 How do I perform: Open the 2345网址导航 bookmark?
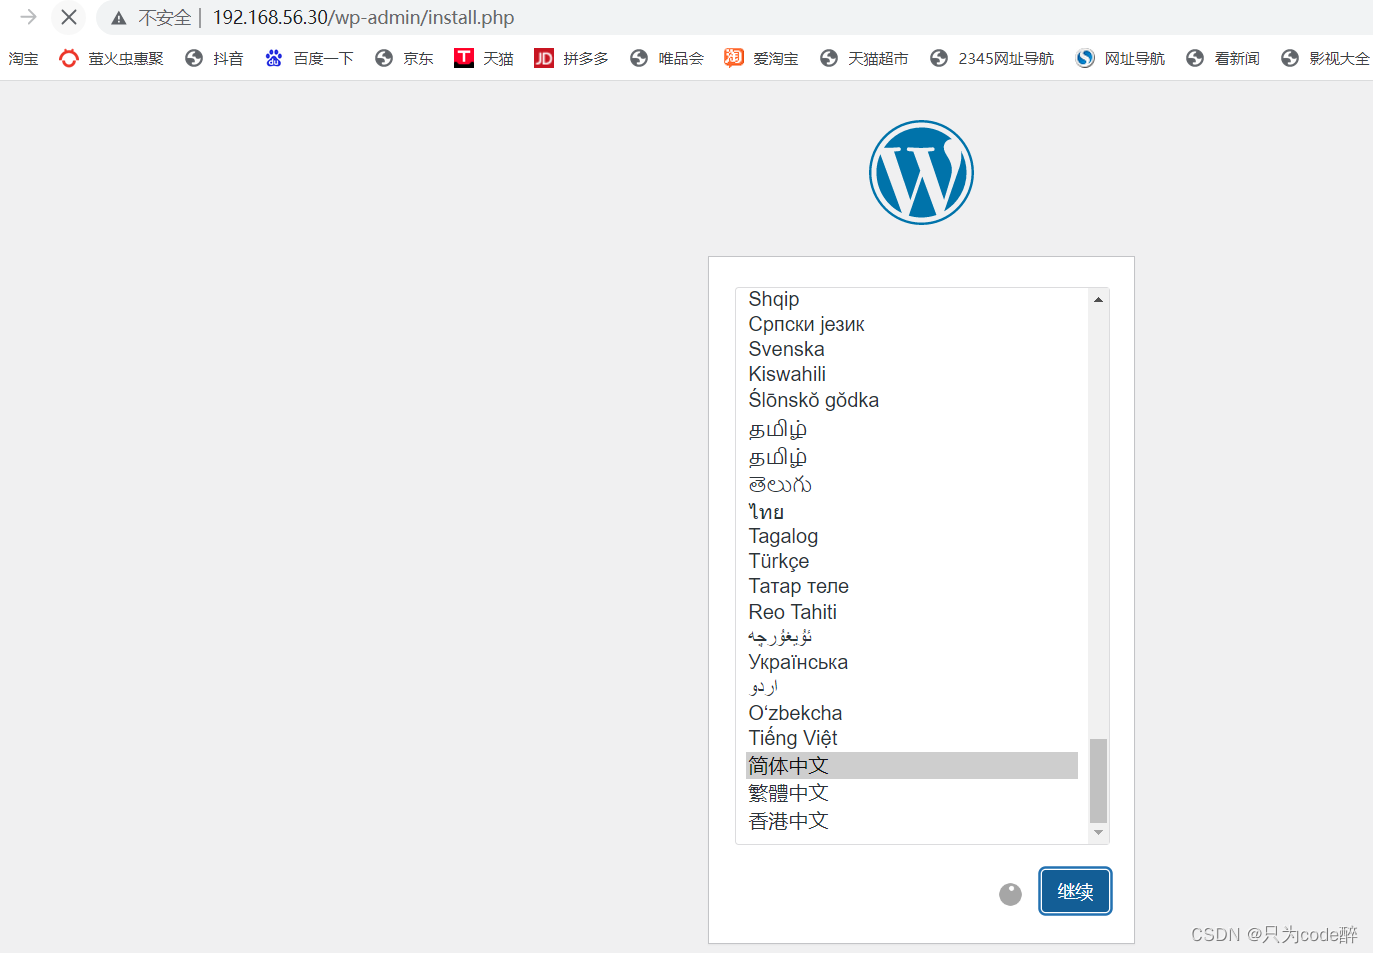992,59
